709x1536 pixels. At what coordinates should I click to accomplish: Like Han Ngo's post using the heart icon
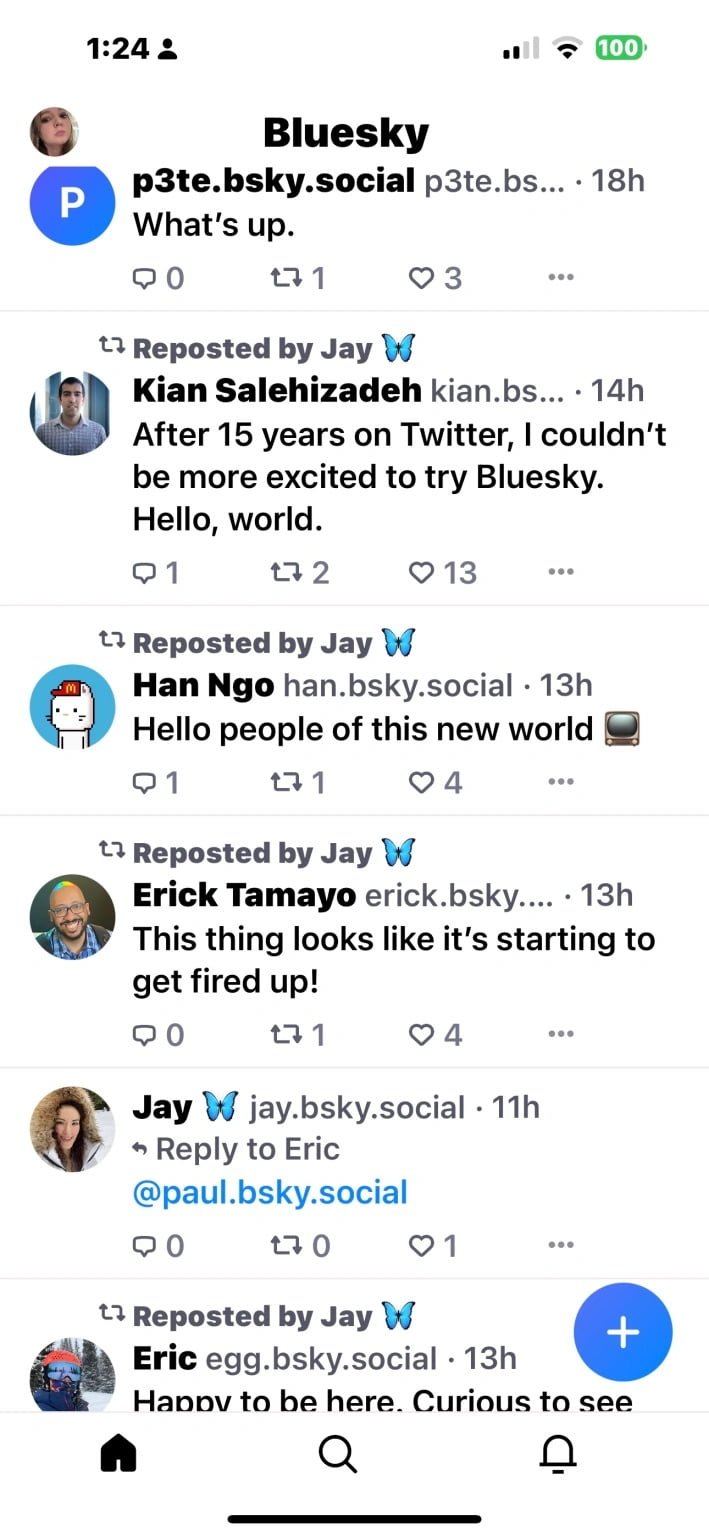(x=420, y=782)
